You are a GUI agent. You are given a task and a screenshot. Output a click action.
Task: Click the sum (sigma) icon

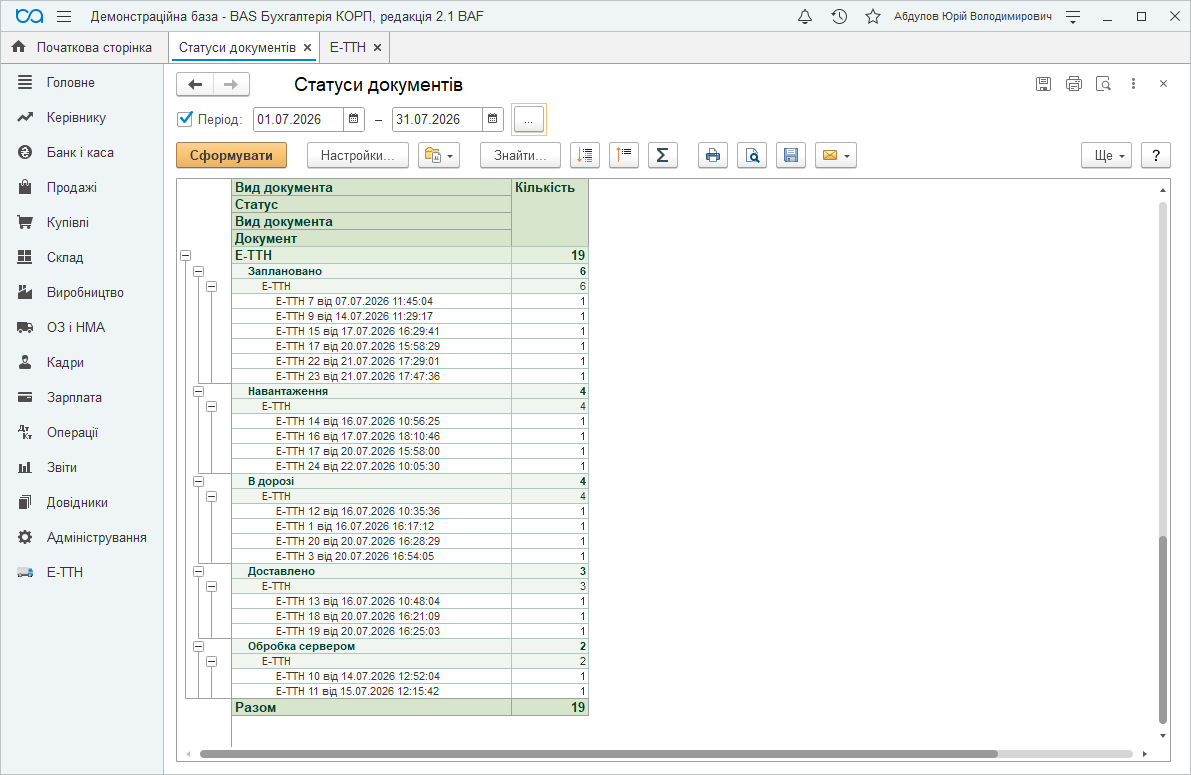click(662, 155)
